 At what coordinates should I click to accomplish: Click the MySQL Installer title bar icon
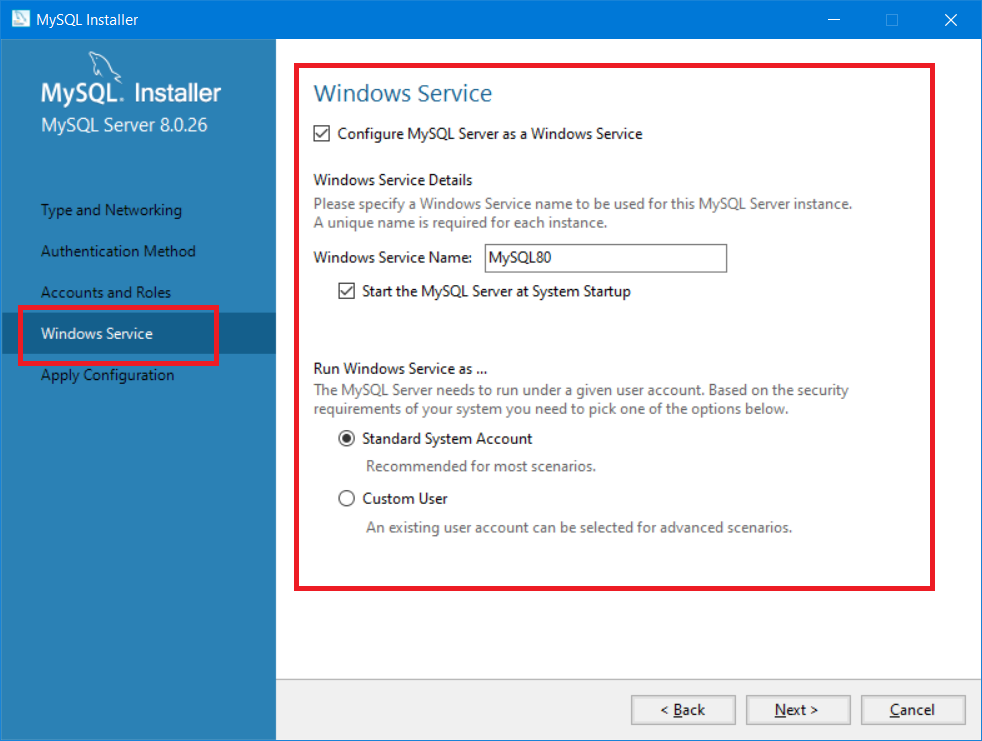21,19
